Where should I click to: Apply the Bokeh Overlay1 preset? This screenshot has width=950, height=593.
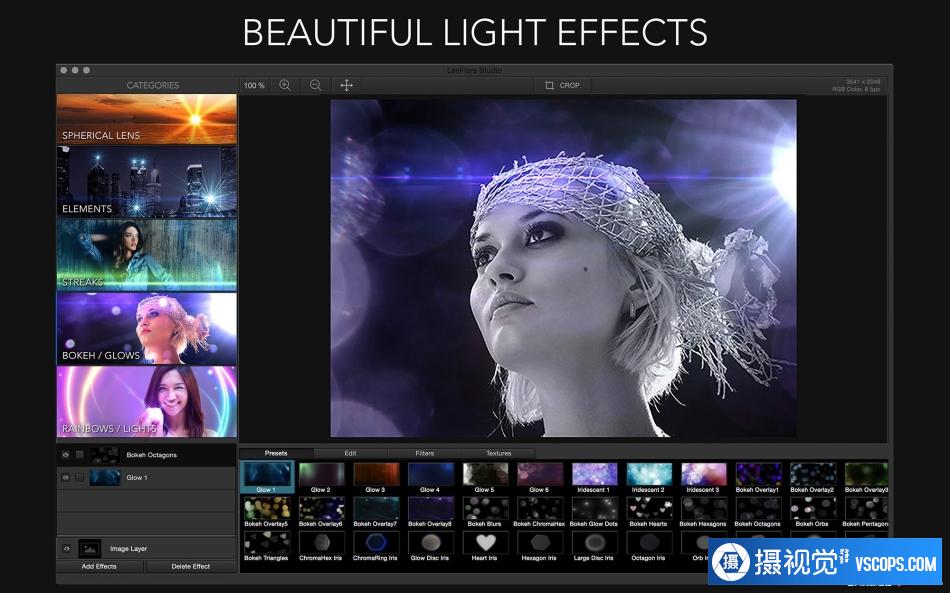(757, 477)
